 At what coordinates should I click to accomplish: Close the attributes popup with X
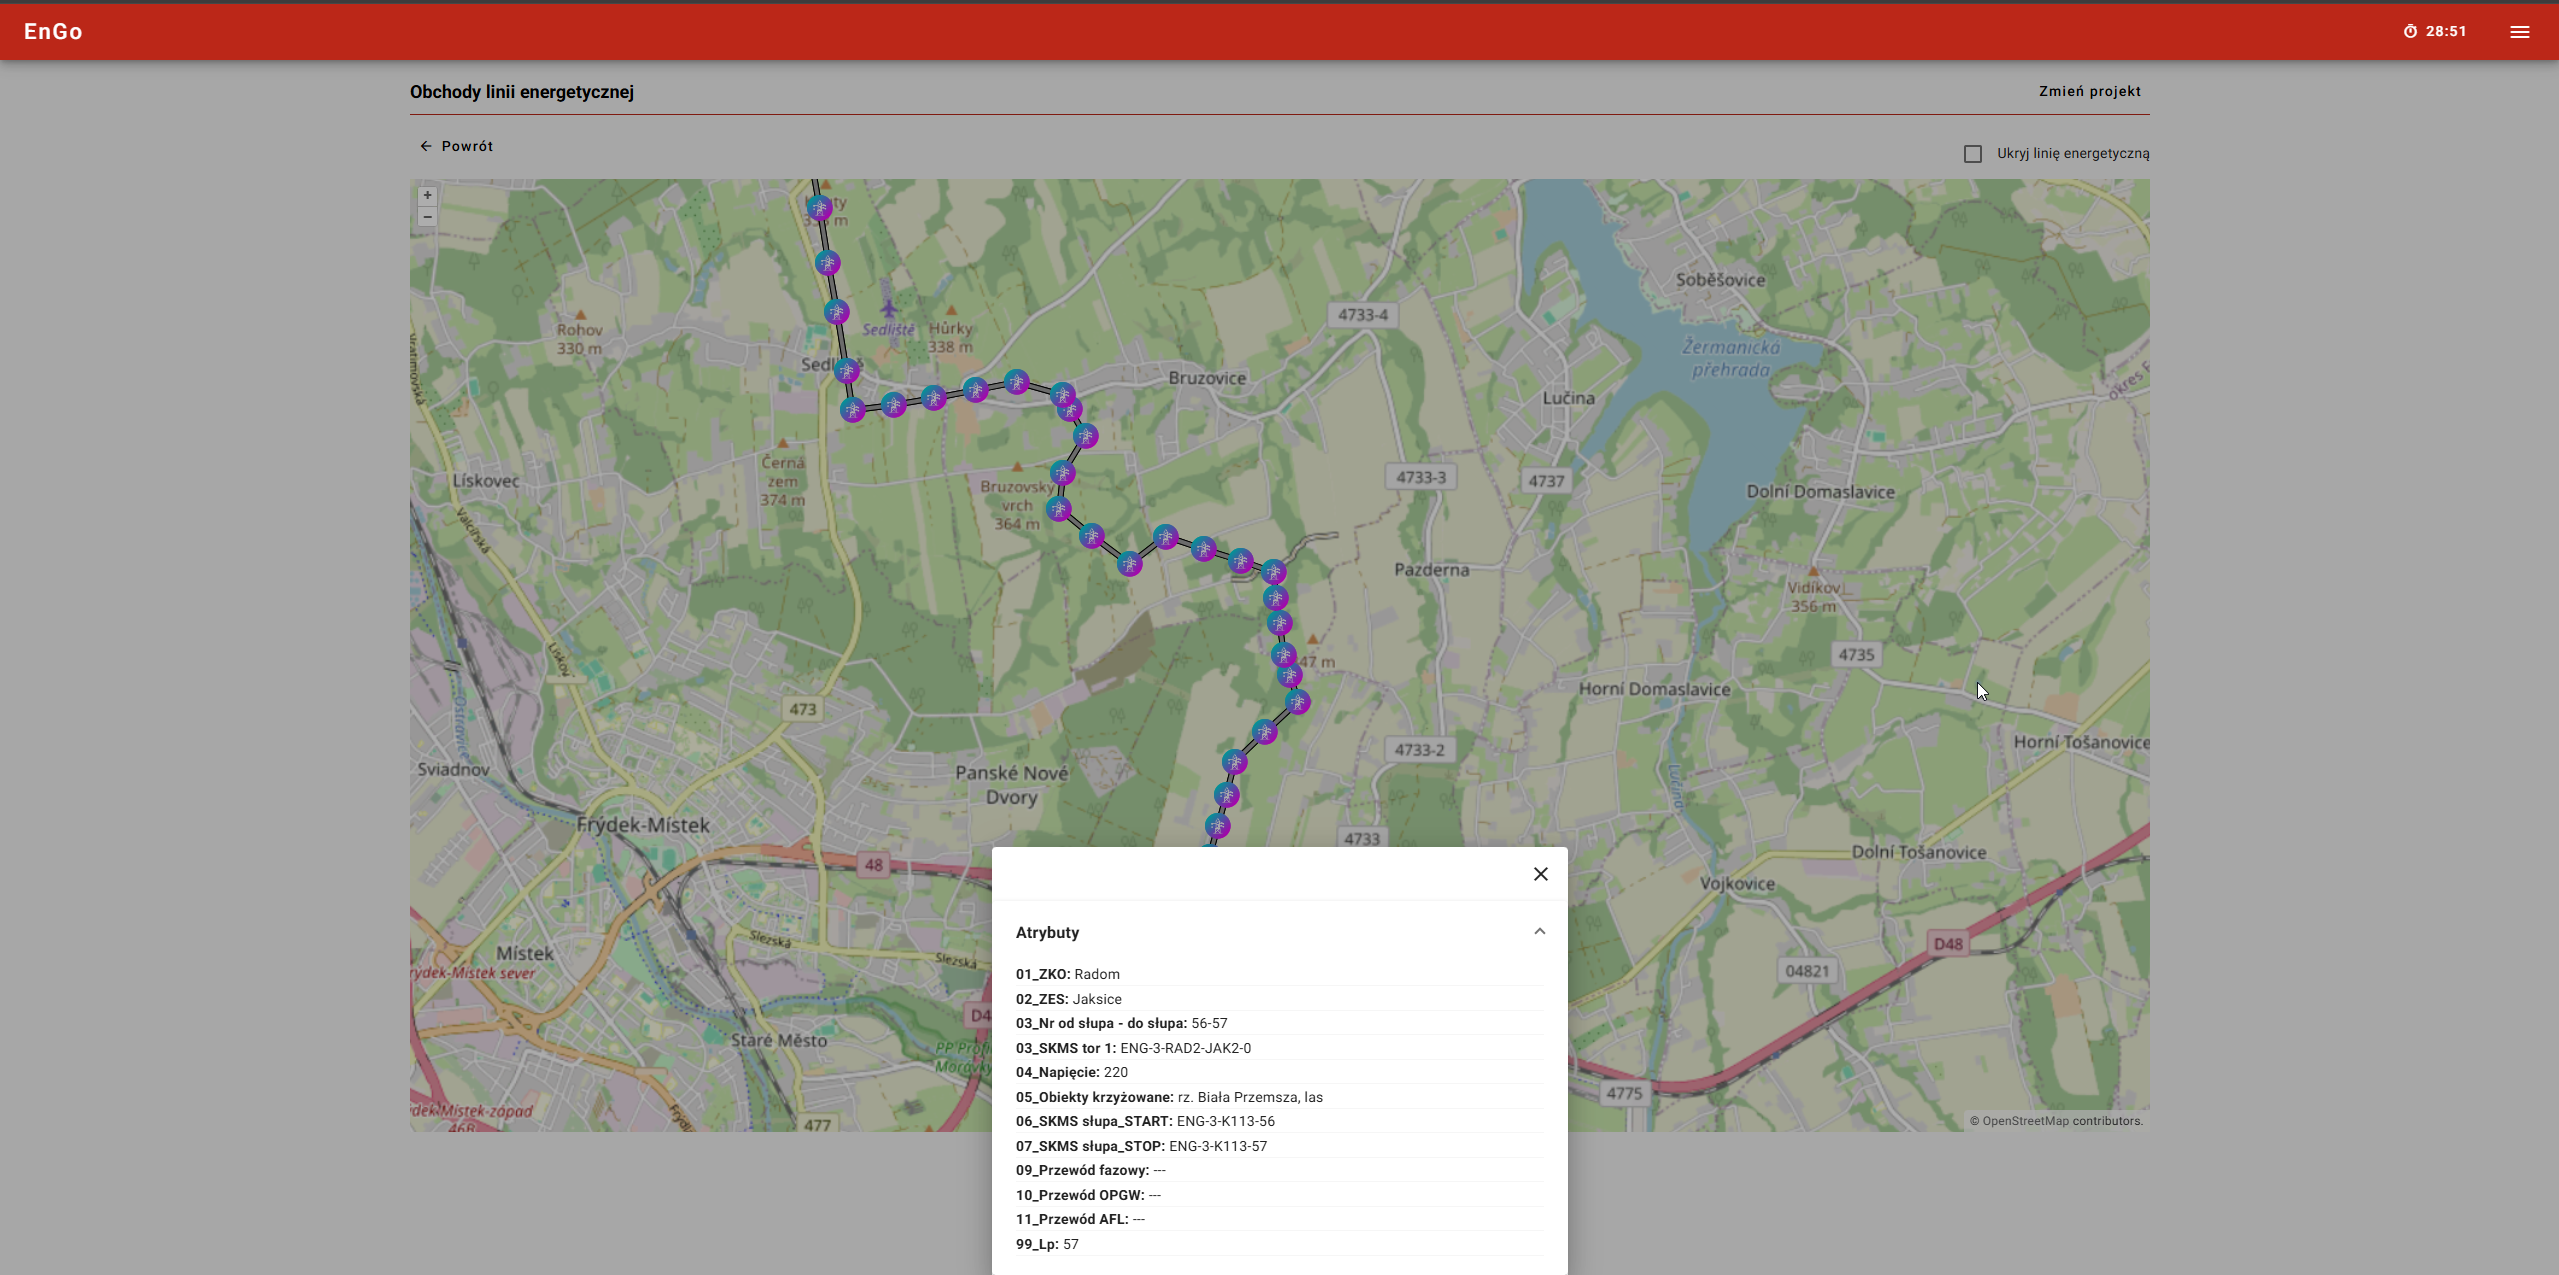pos(1540,874)
